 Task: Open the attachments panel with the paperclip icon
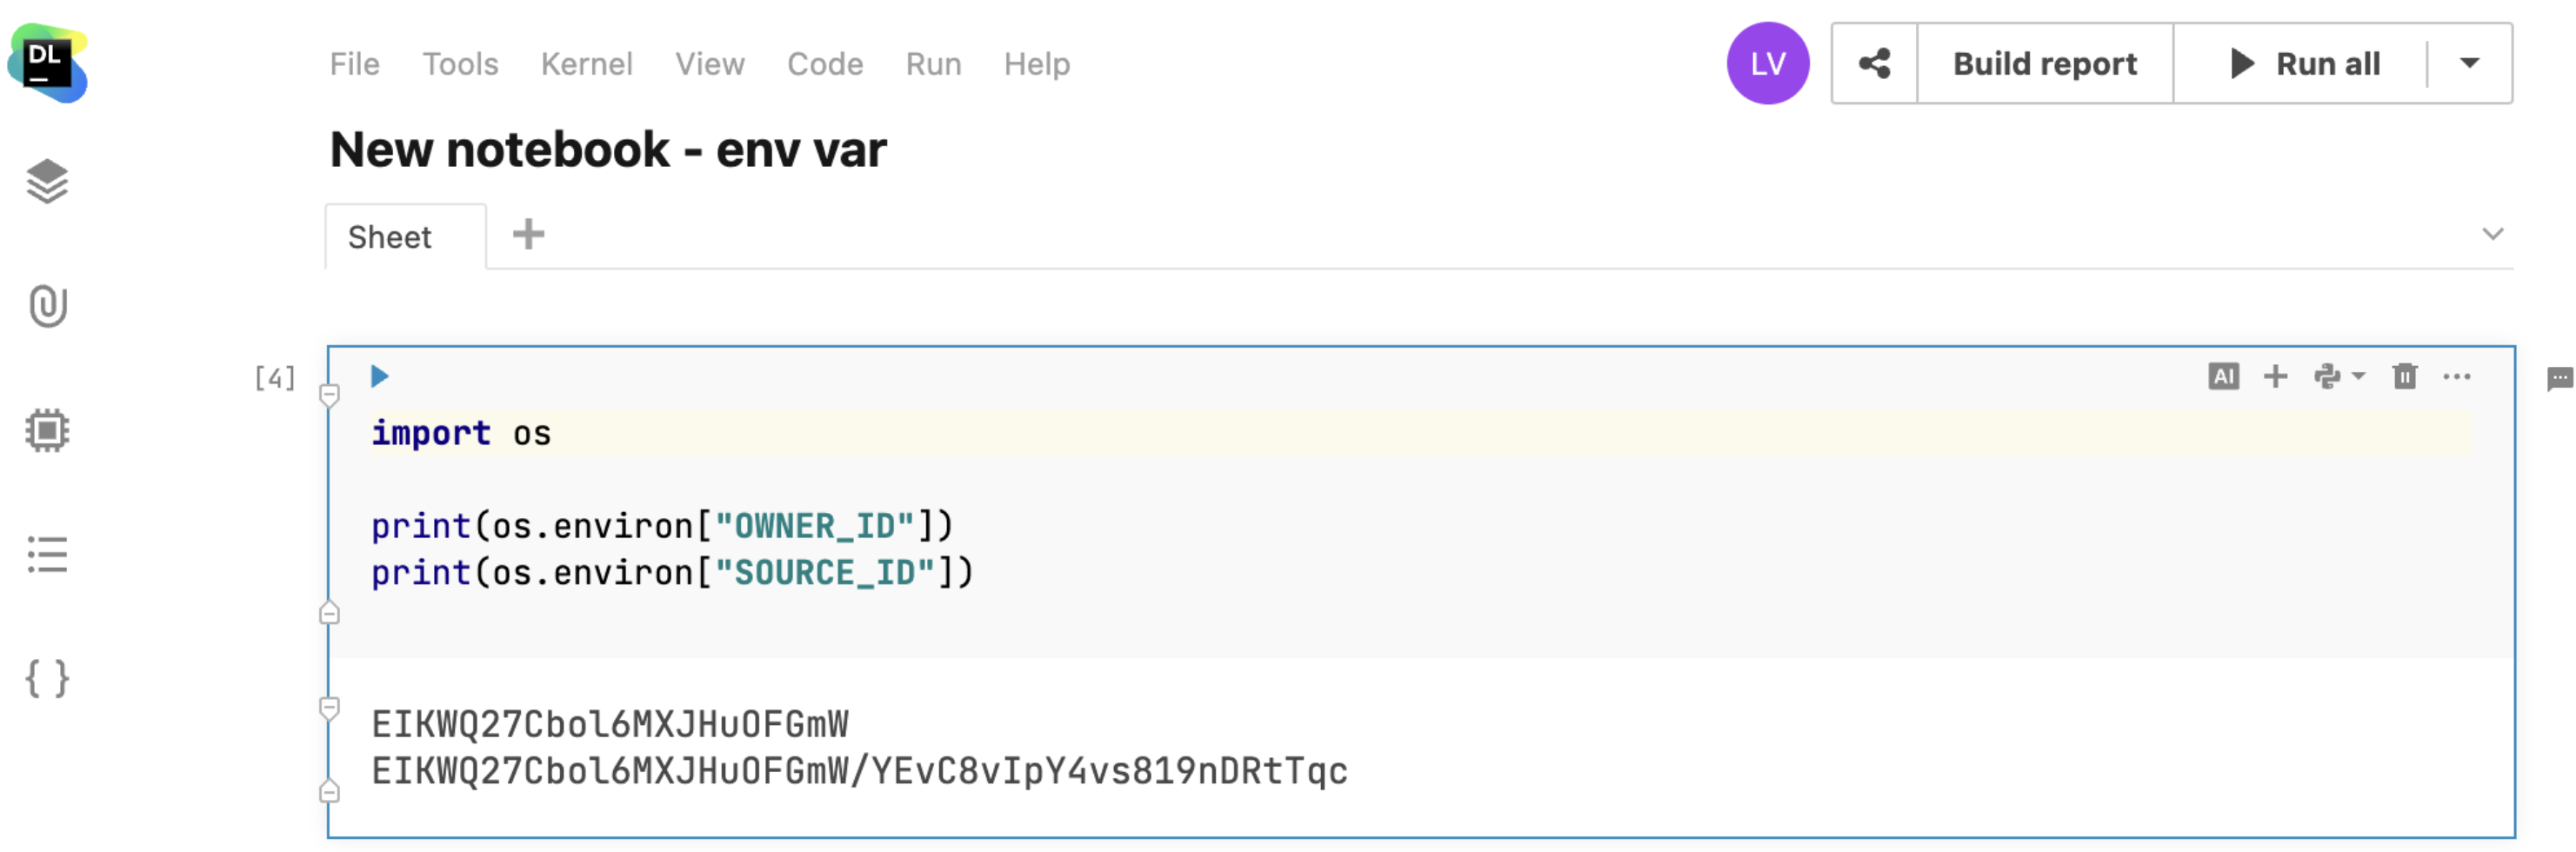point(47,306)
